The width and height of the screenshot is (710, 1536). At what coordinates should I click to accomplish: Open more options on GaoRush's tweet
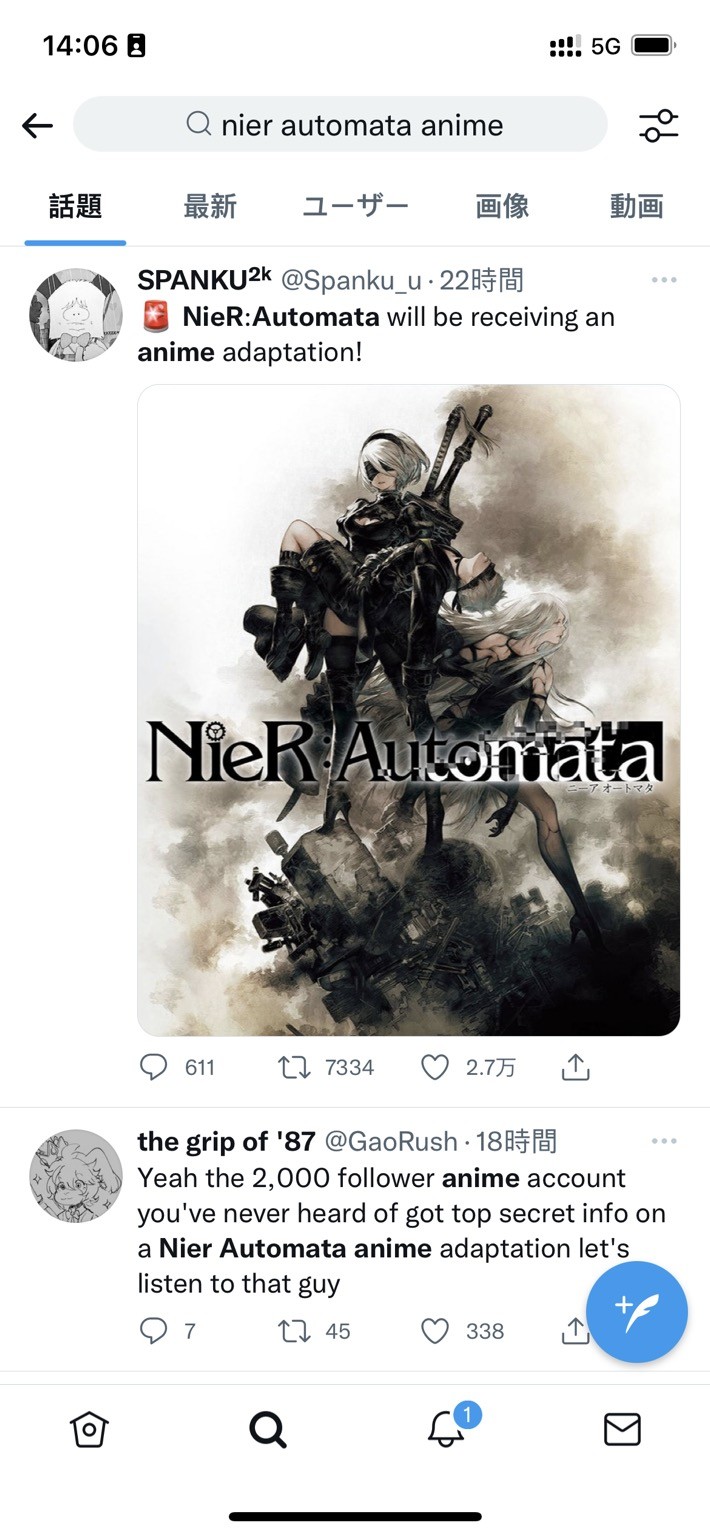point(664,1141)
